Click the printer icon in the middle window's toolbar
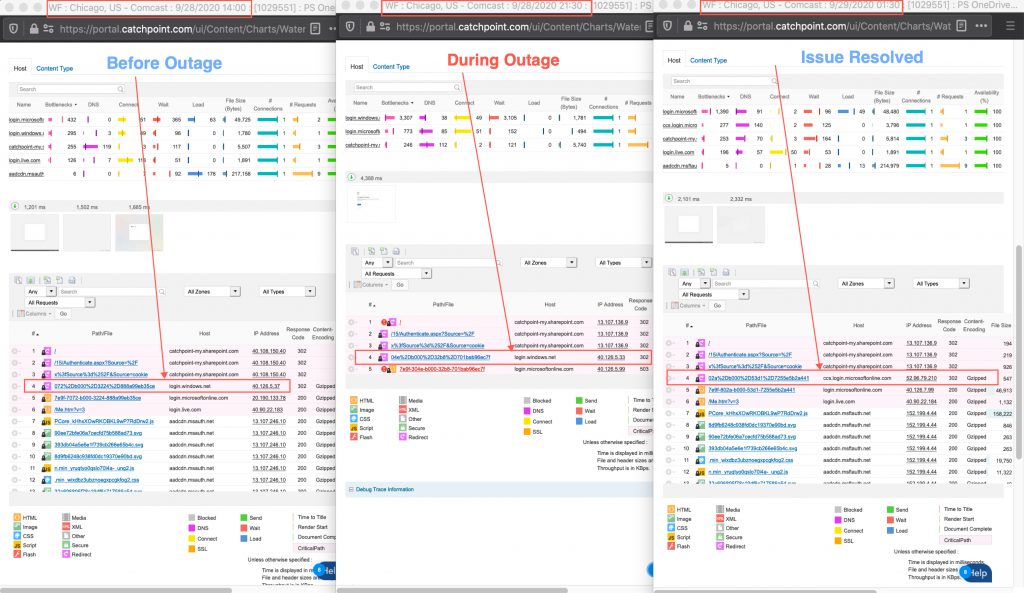 pos(396,251)
